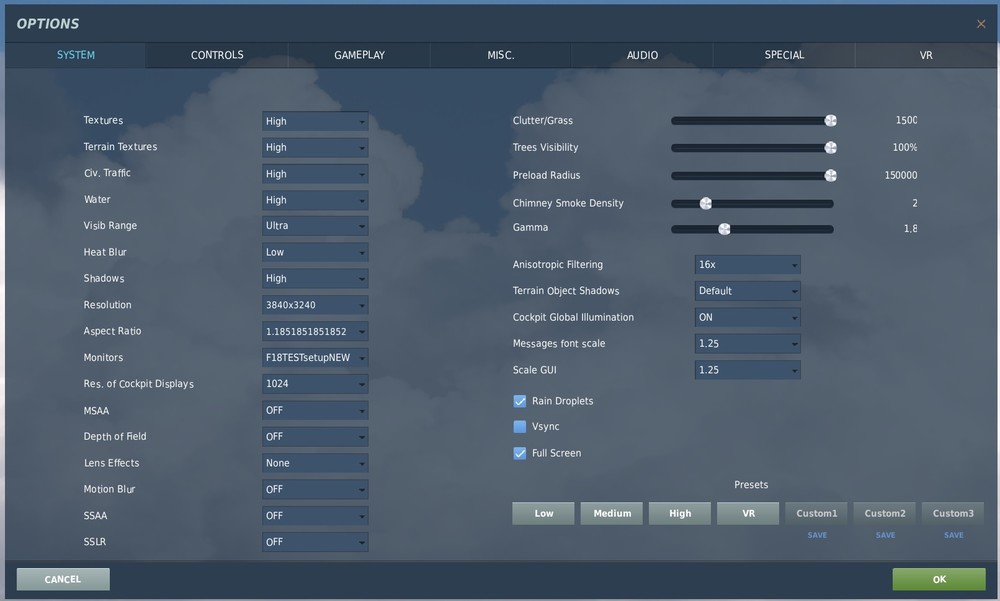Uncheck the Rain Droplets checkbox
The width and height of the screenshot is (1000, 601).
[520, 401]
